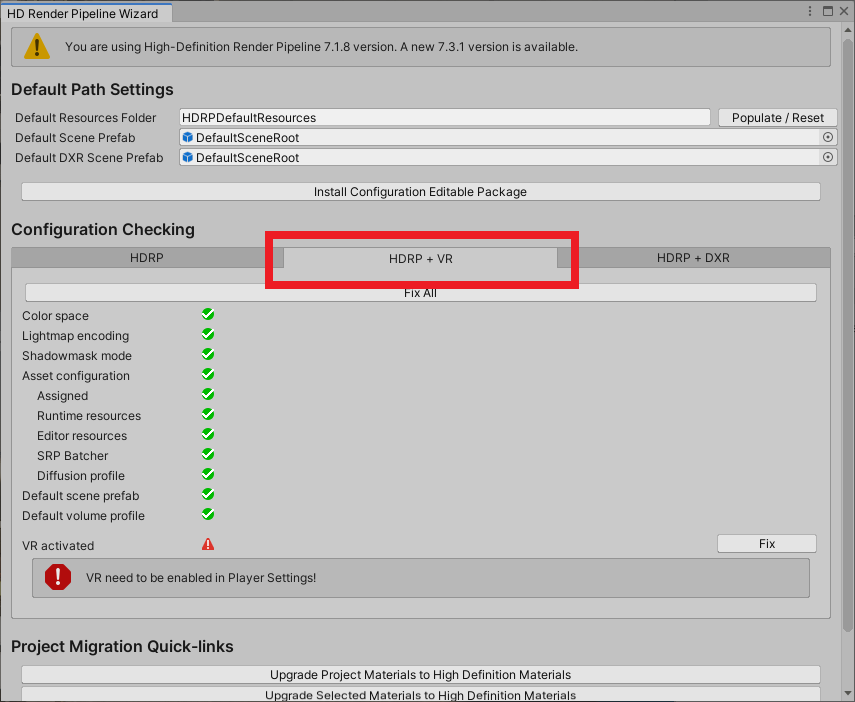Click the Lightmap encoding label

pyautogui.click(x=75, y=336)
